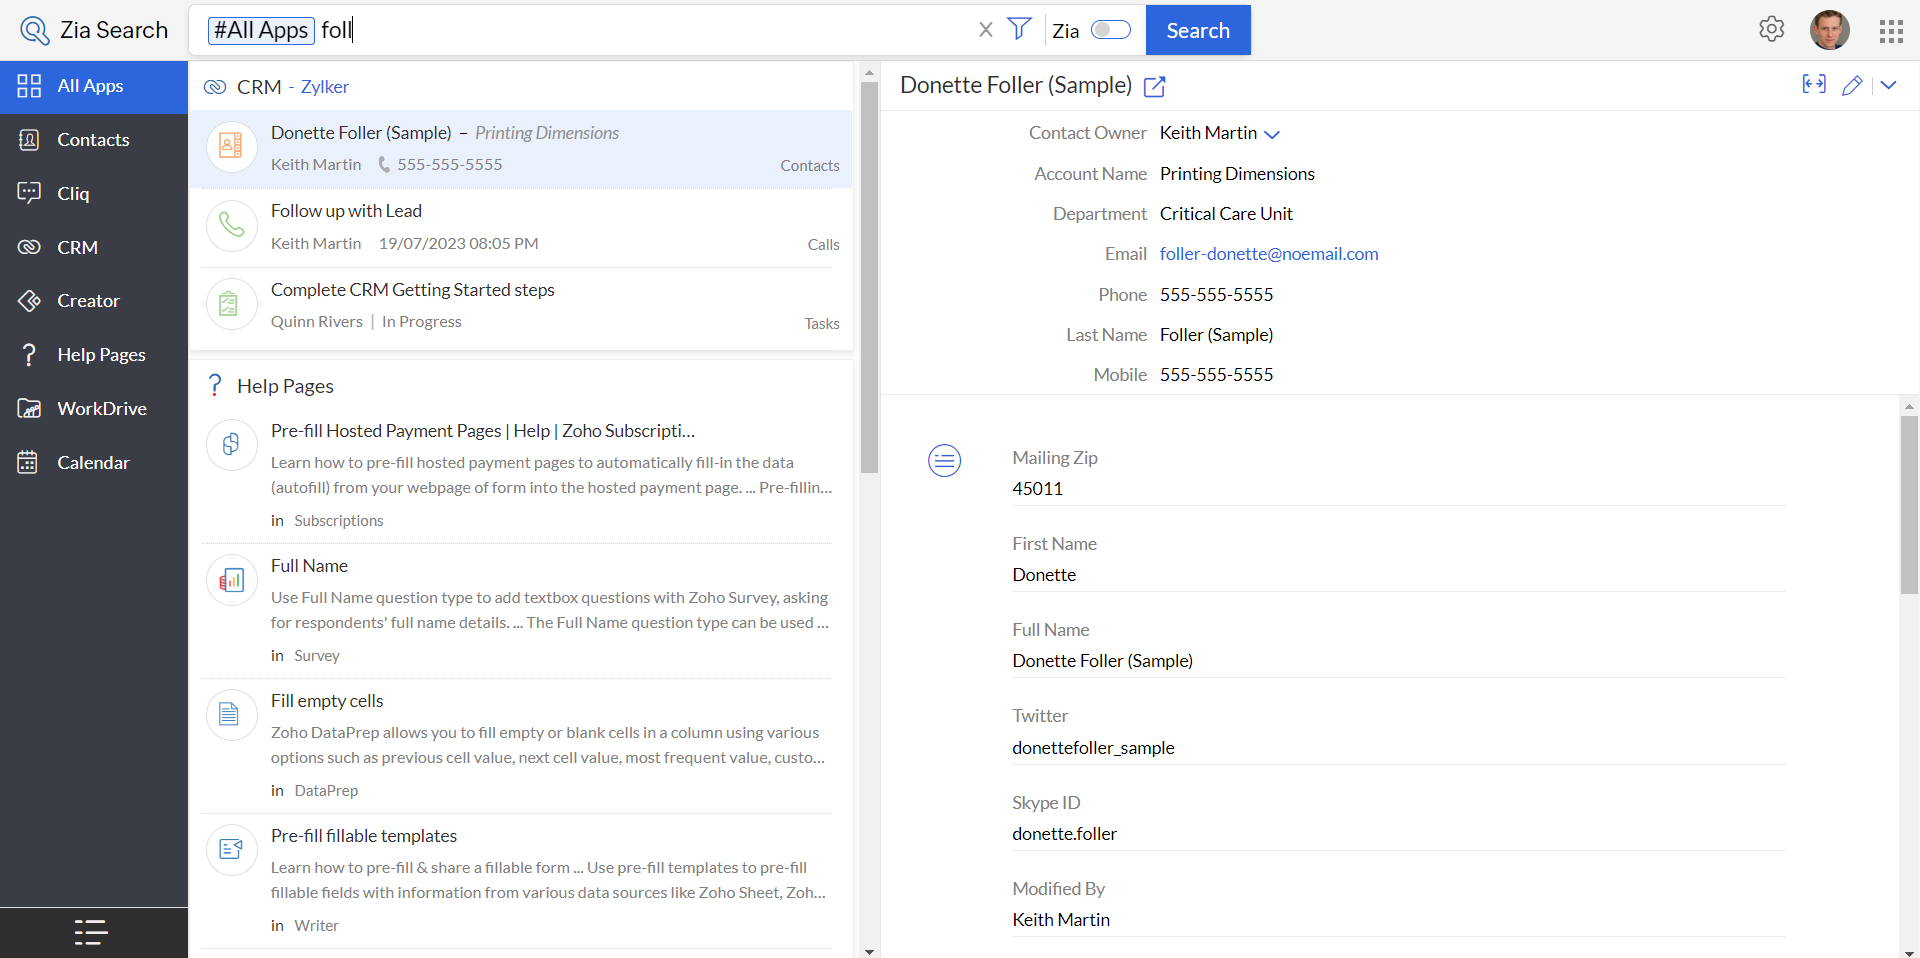Viewport: 1920px width, 958px height.
Task: Open Donette Foller record in new window
Action: (1154, 87)
